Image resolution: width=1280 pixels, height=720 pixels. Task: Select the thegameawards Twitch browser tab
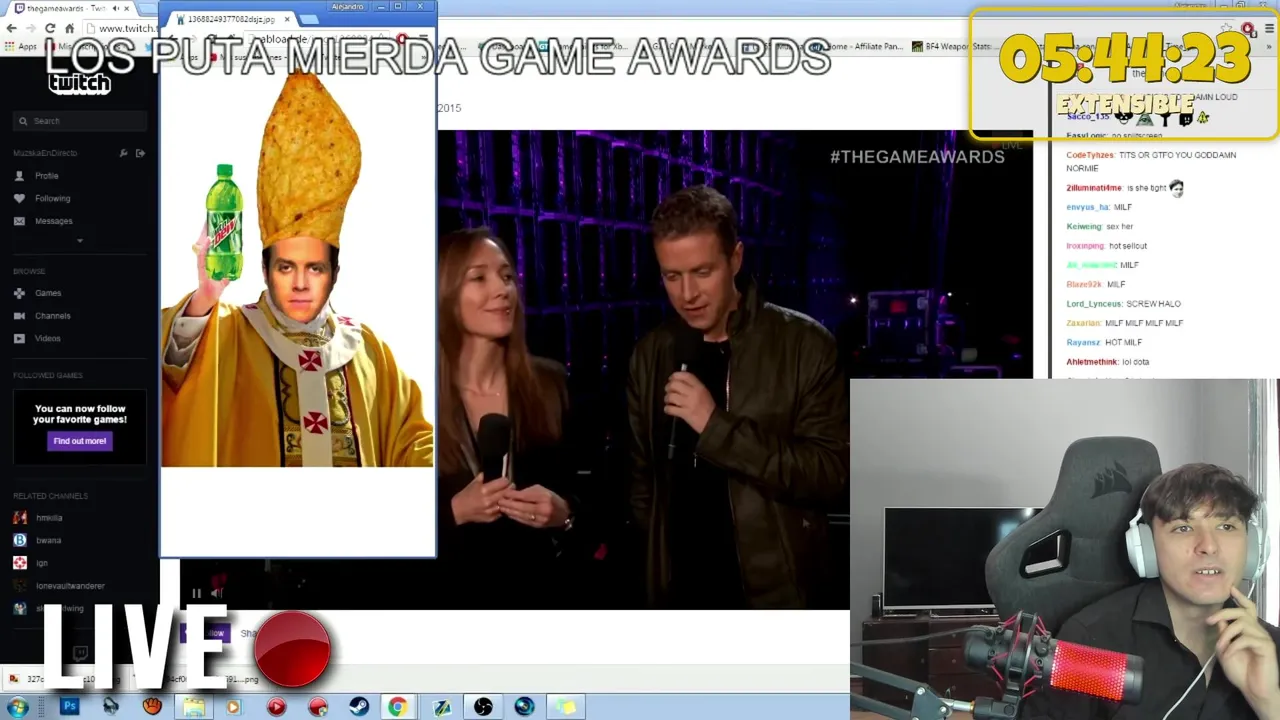coord(68,8)
